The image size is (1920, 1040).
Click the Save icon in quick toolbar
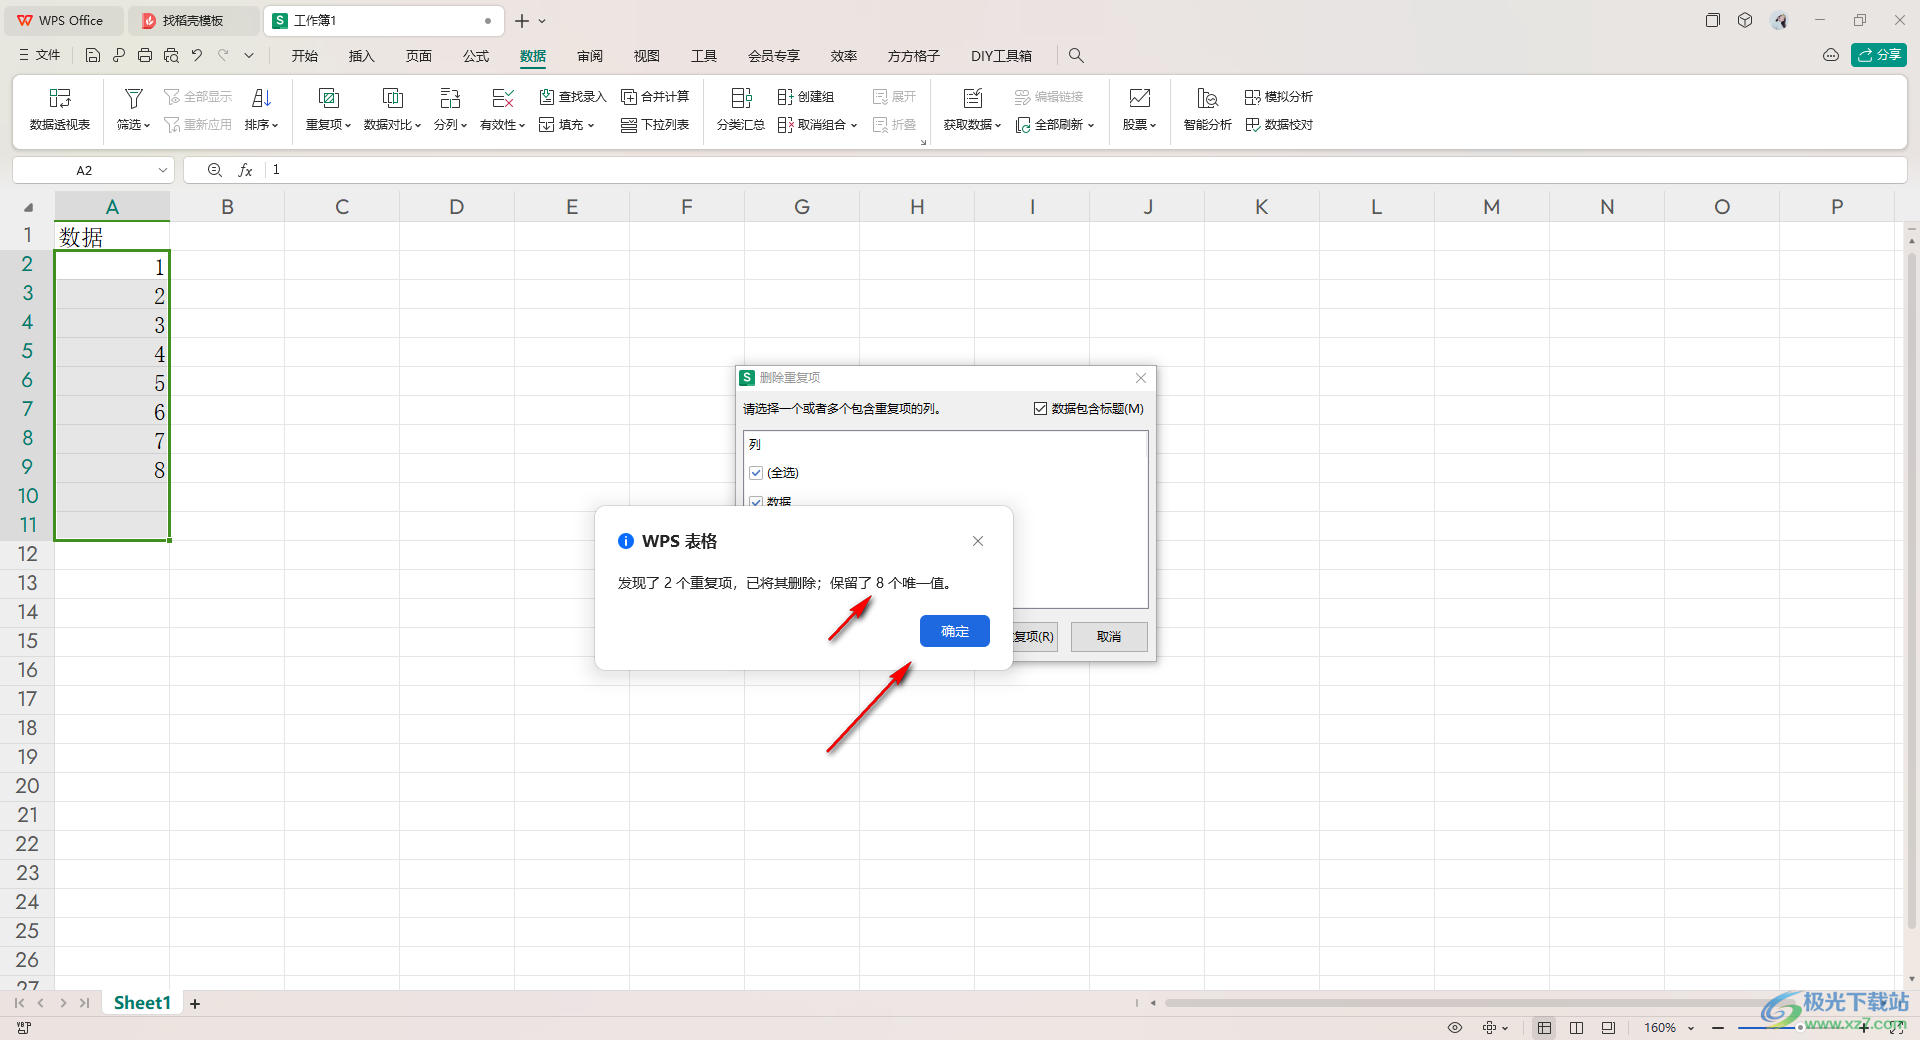pos(93,56)
